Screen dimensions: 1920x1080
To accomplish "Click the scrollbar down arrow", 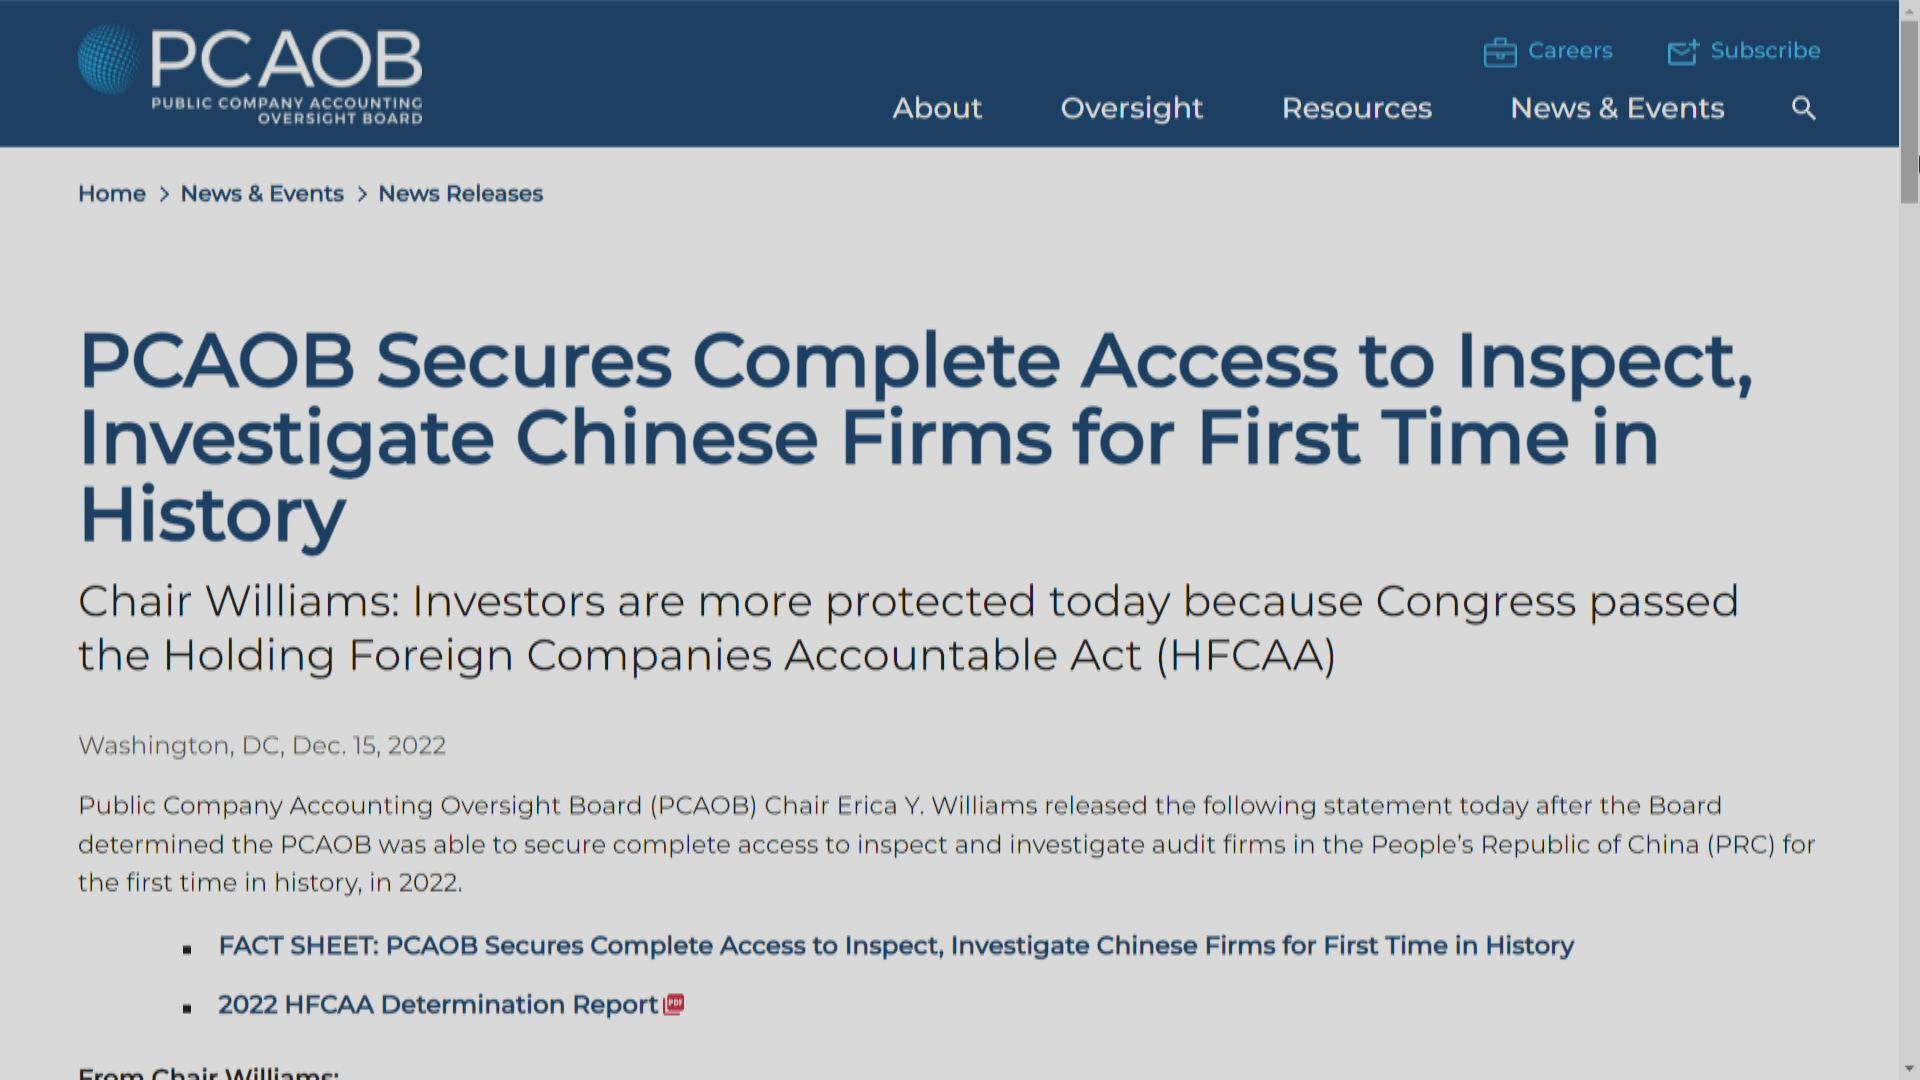I will point(1910,1070).
